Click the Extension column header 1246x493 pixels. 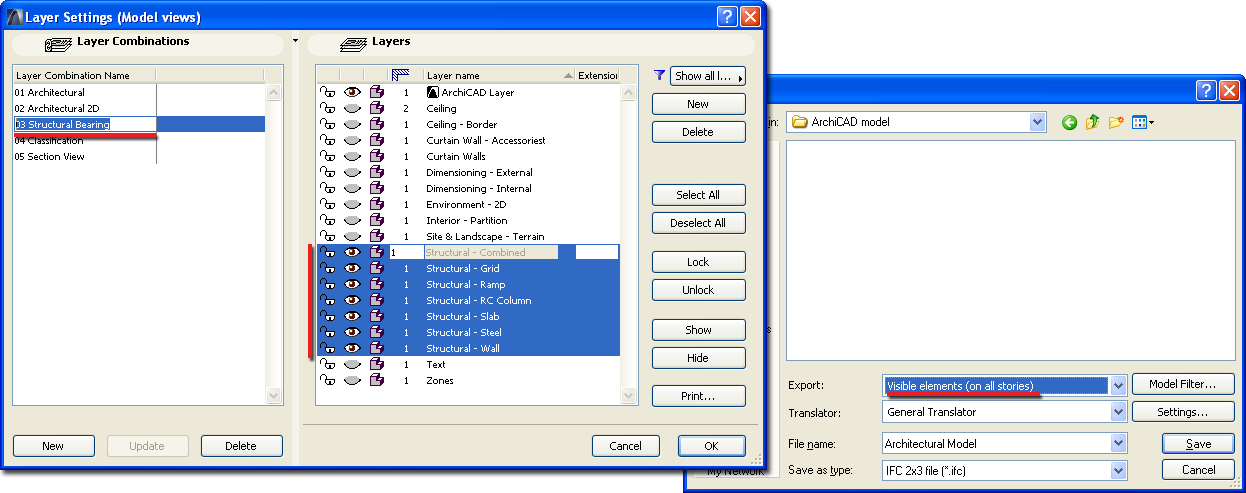click(598, 75)
